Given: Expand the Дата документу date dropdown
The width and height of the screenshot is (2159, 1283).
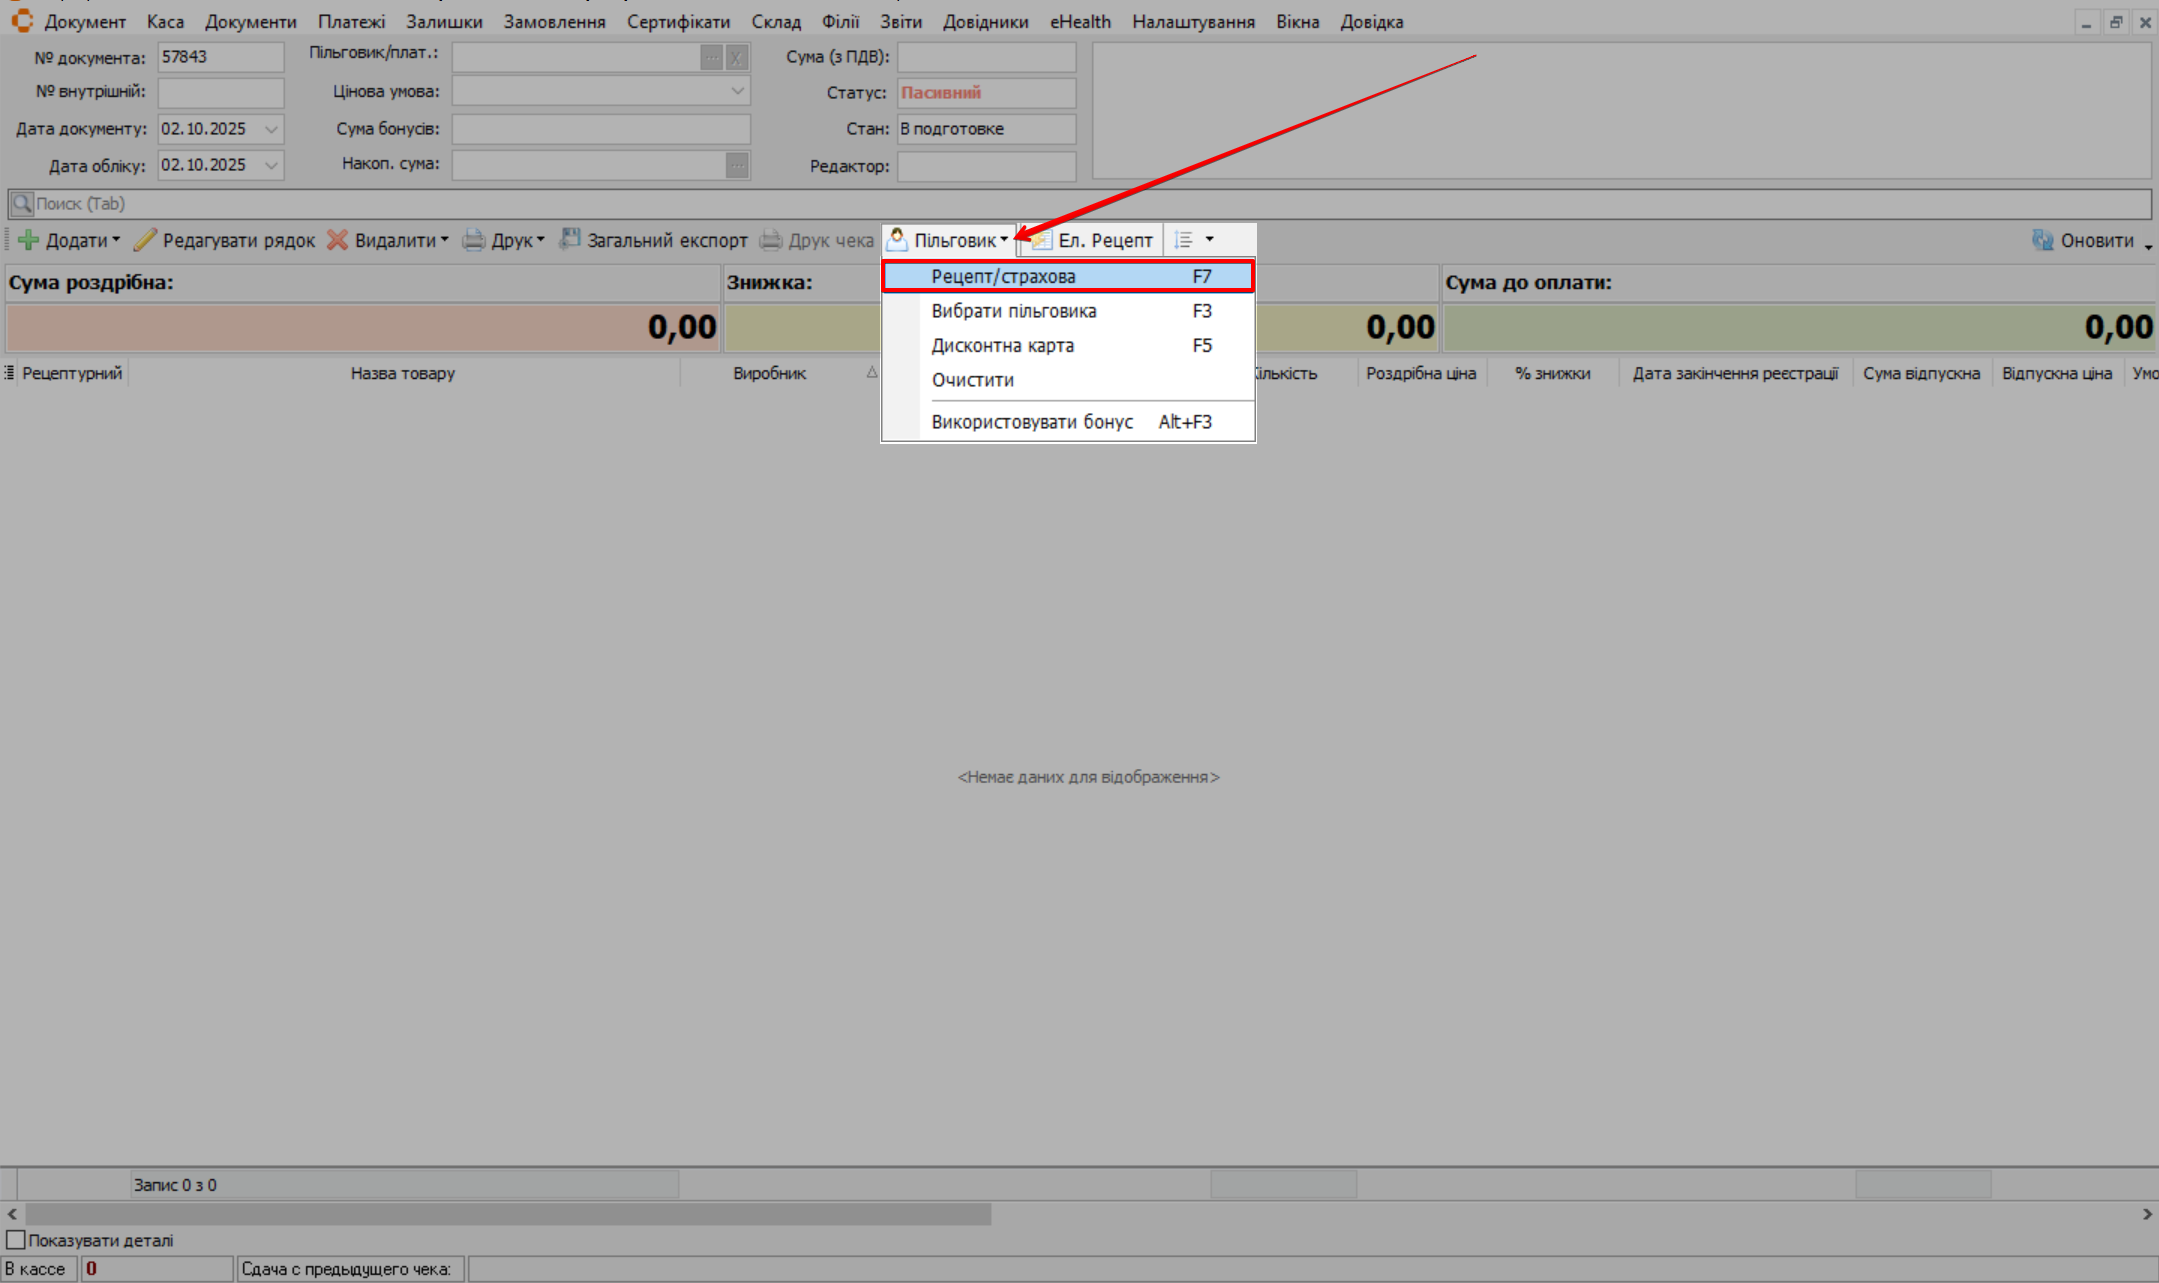Looking at the screenshot, I should click(271, 129).
